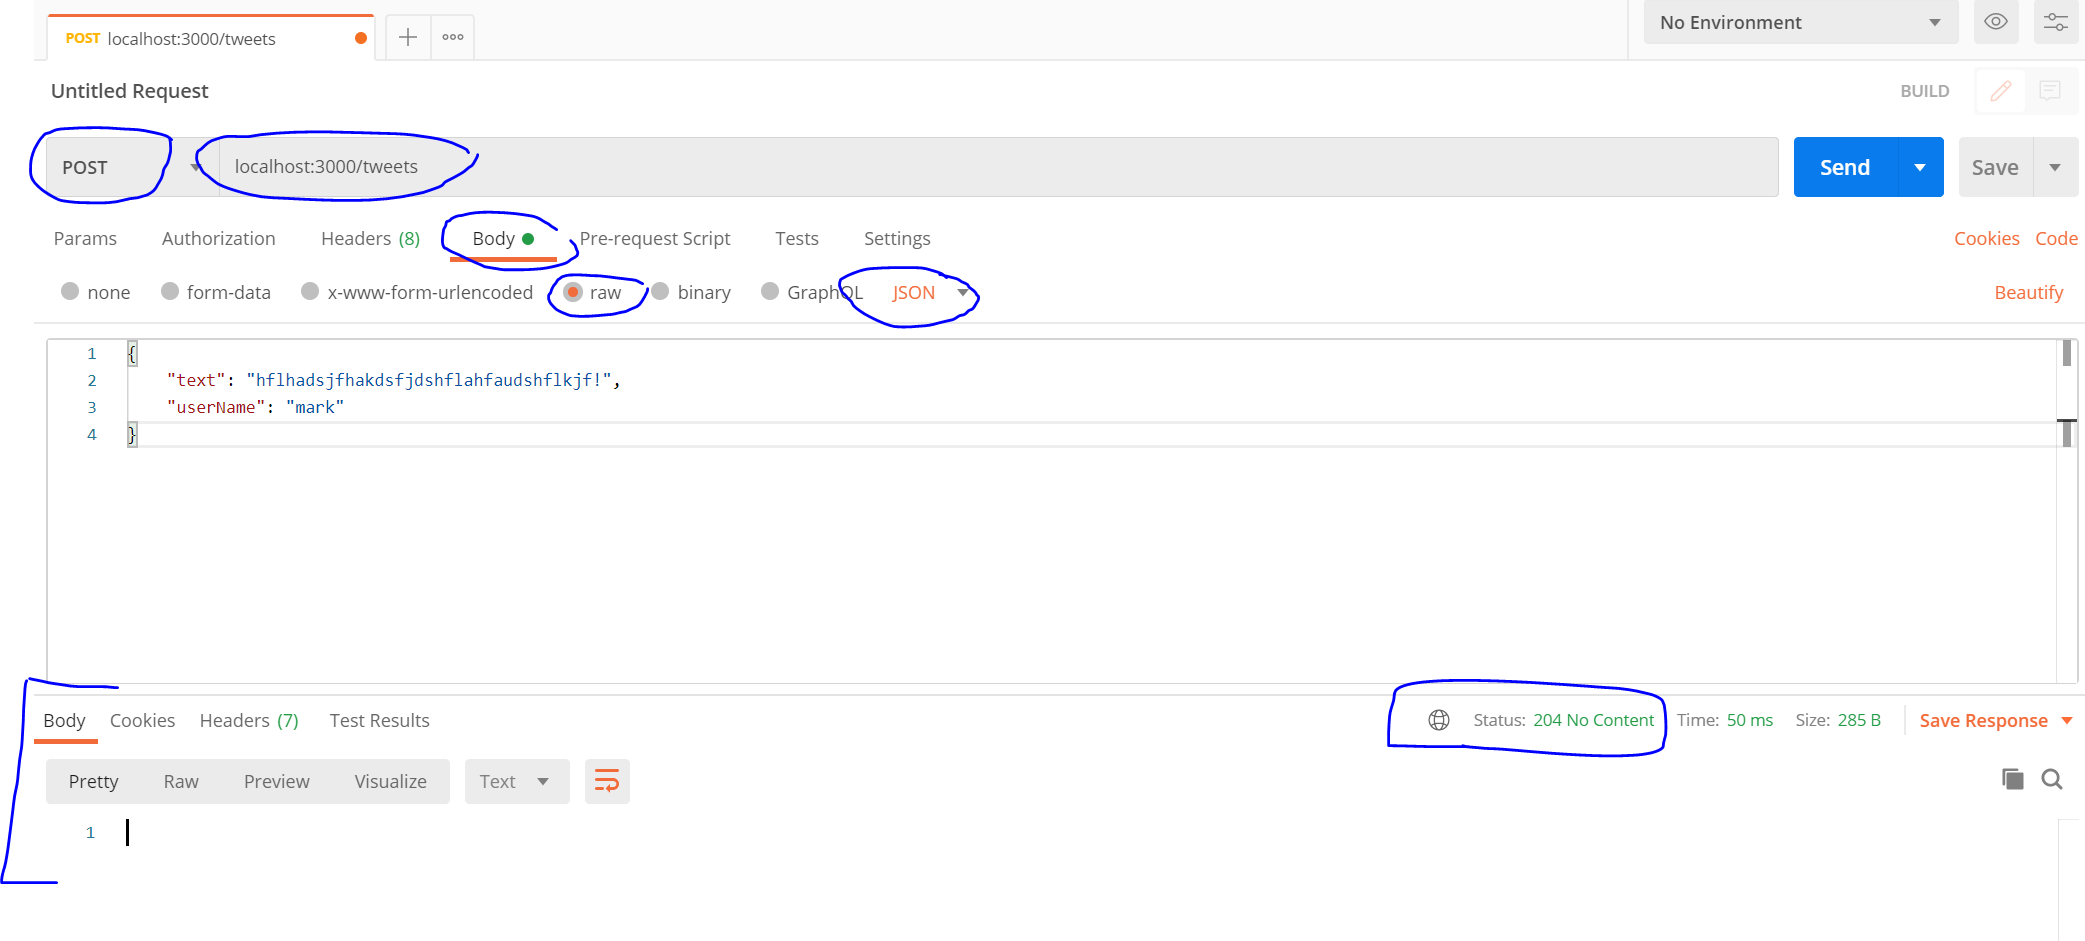Viewport: 2085px width, 941px height.
Task: Select the none body type option
Action: (96, 292)
